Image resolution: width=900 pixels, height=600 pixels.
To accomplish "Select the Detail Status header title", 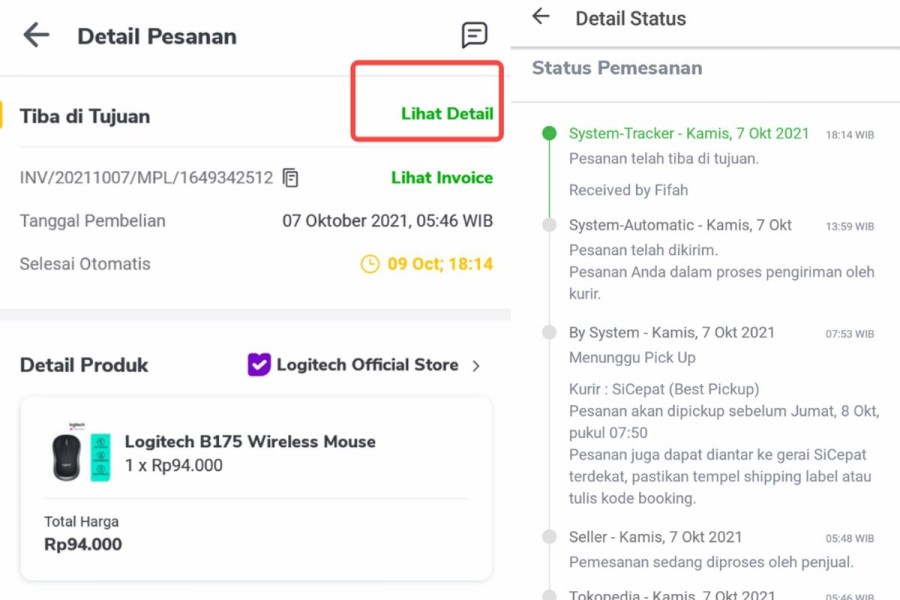I will point(632,17).
